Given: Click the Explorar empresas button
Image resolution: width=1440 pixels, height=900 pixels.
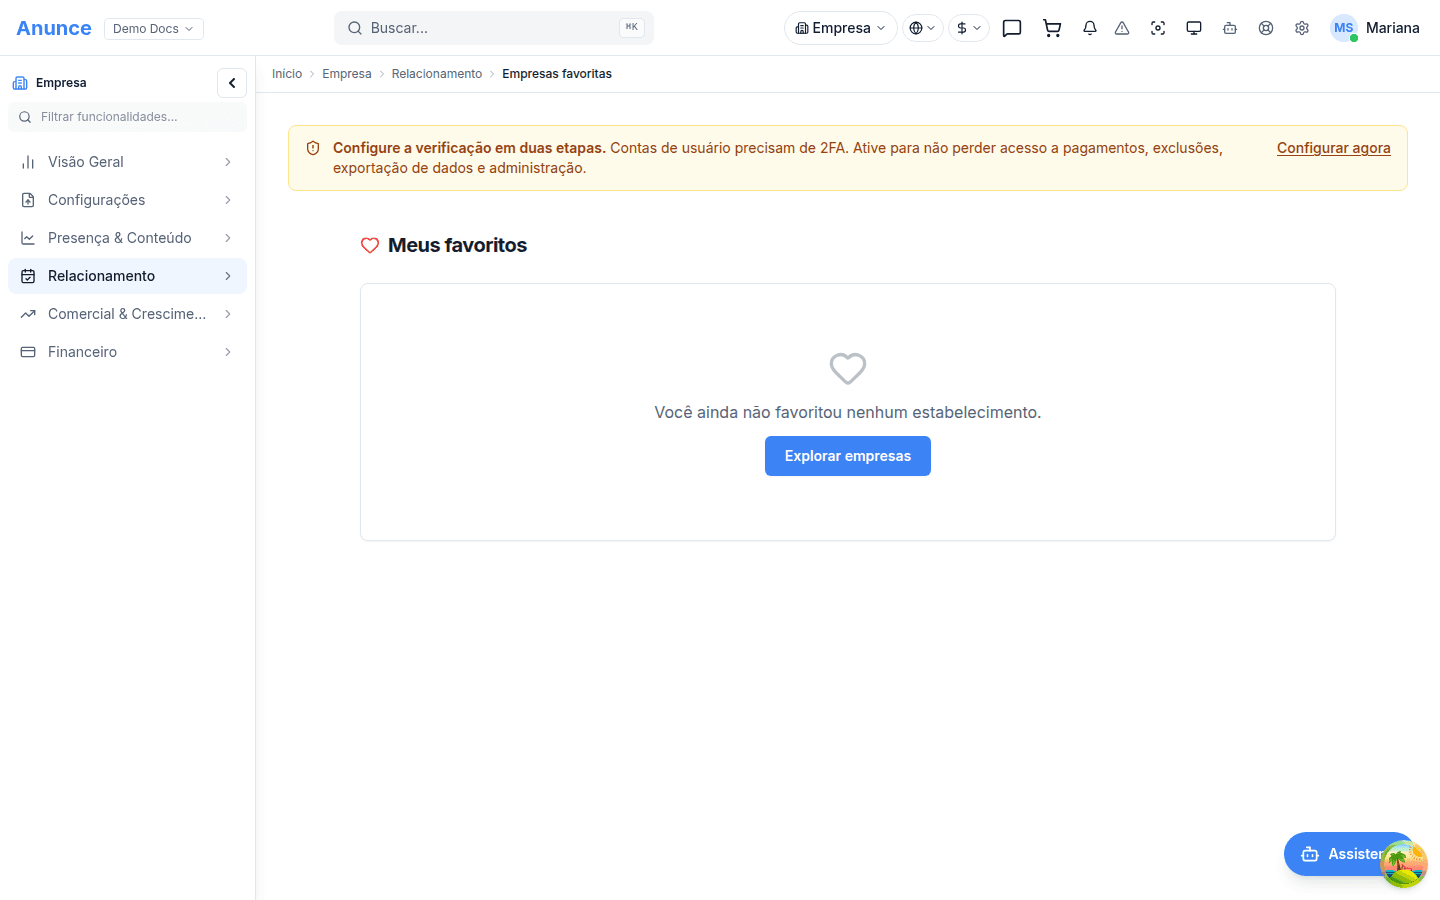Looking at the screenshot, I should point(848,456).
